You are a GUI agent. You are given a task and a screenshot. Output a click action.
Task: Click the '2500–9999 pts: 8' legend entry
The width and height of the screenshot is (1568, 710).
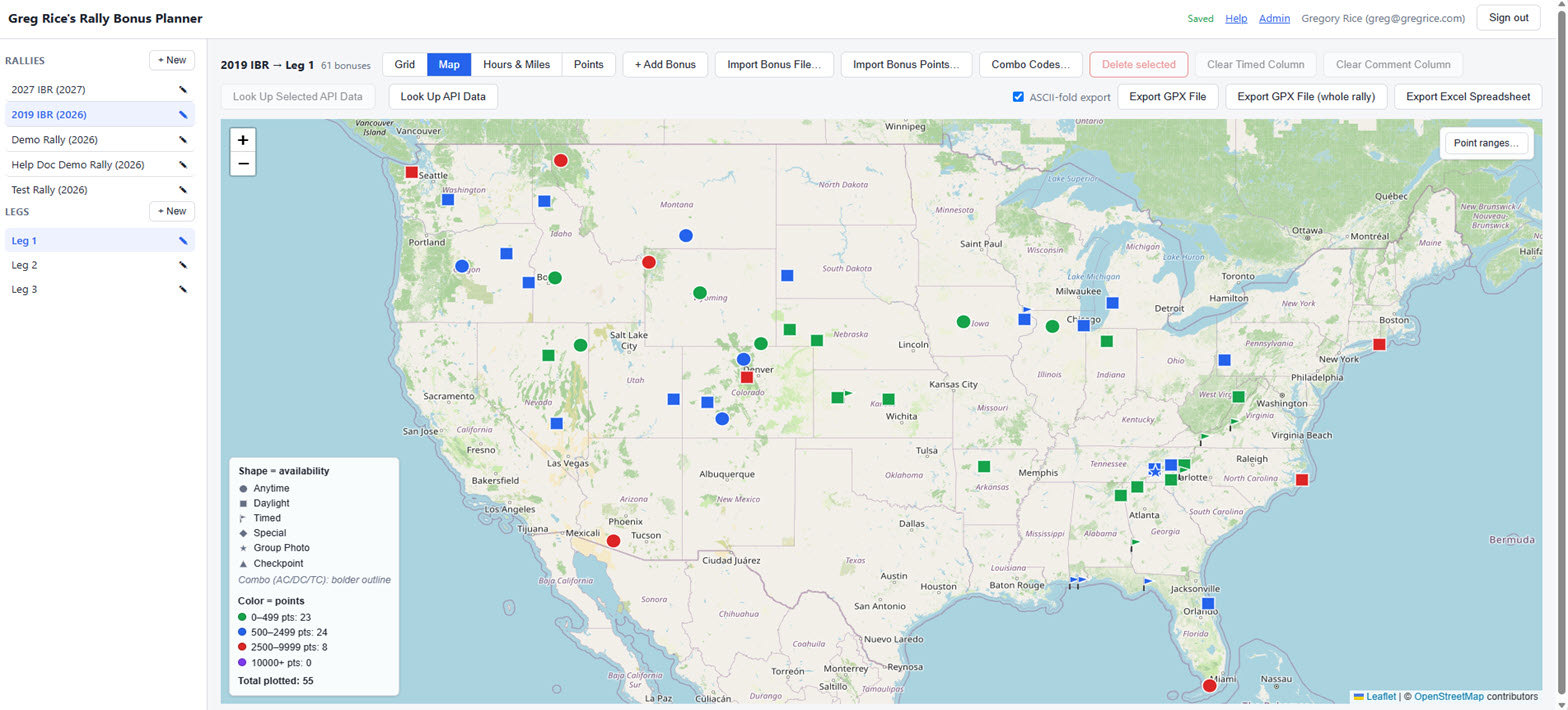[281, 647]
